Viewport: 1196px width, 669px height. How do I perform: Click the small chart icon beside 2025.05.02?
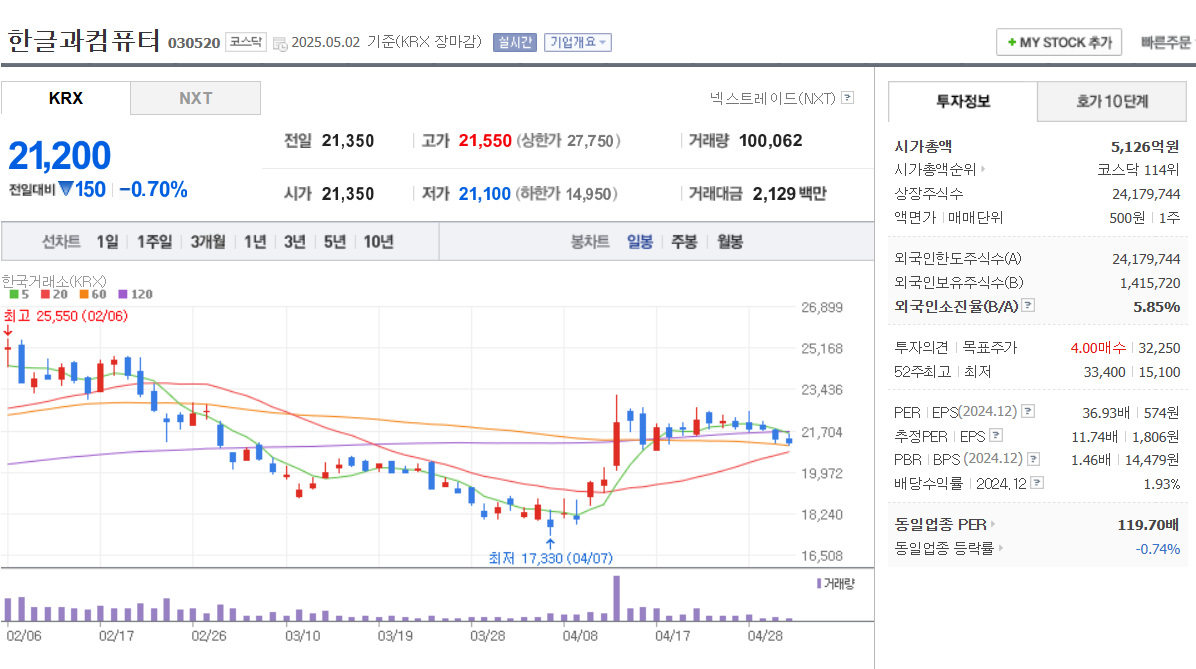point(280,42)
